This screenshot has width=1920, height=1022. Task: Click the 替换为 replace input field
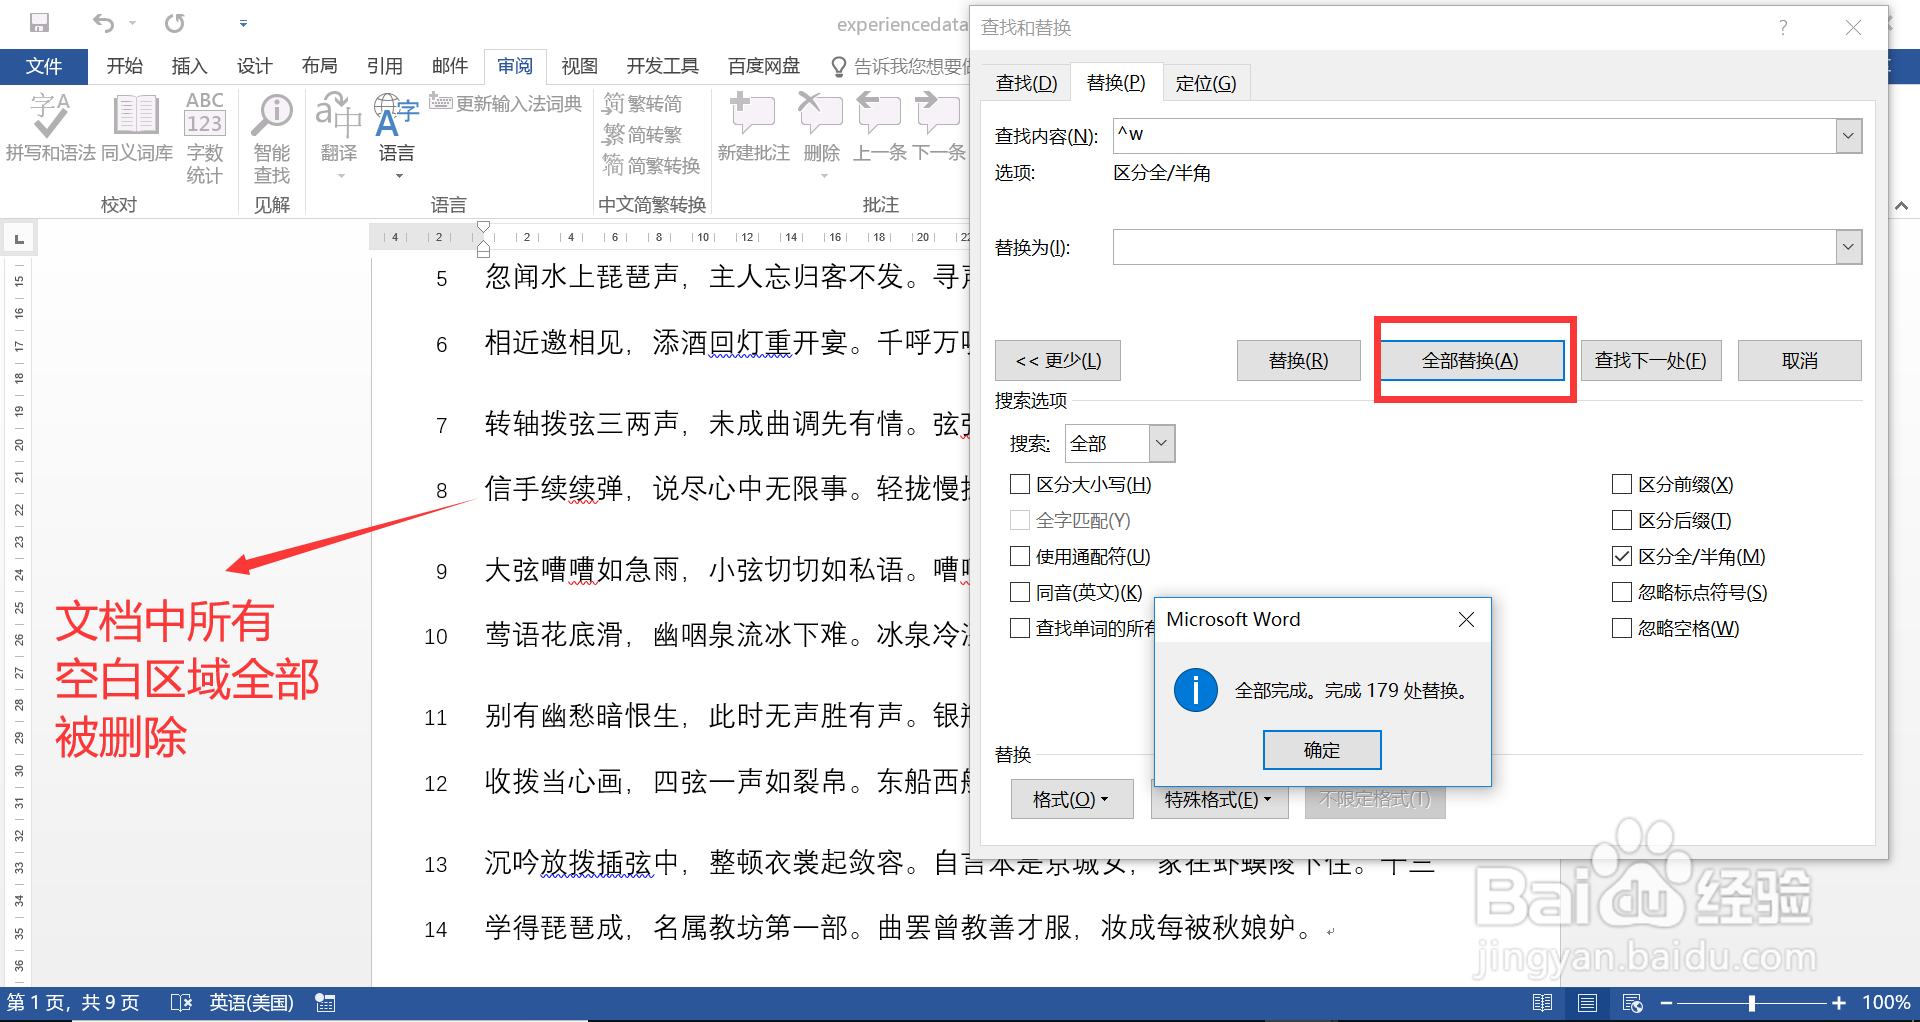1450,247
